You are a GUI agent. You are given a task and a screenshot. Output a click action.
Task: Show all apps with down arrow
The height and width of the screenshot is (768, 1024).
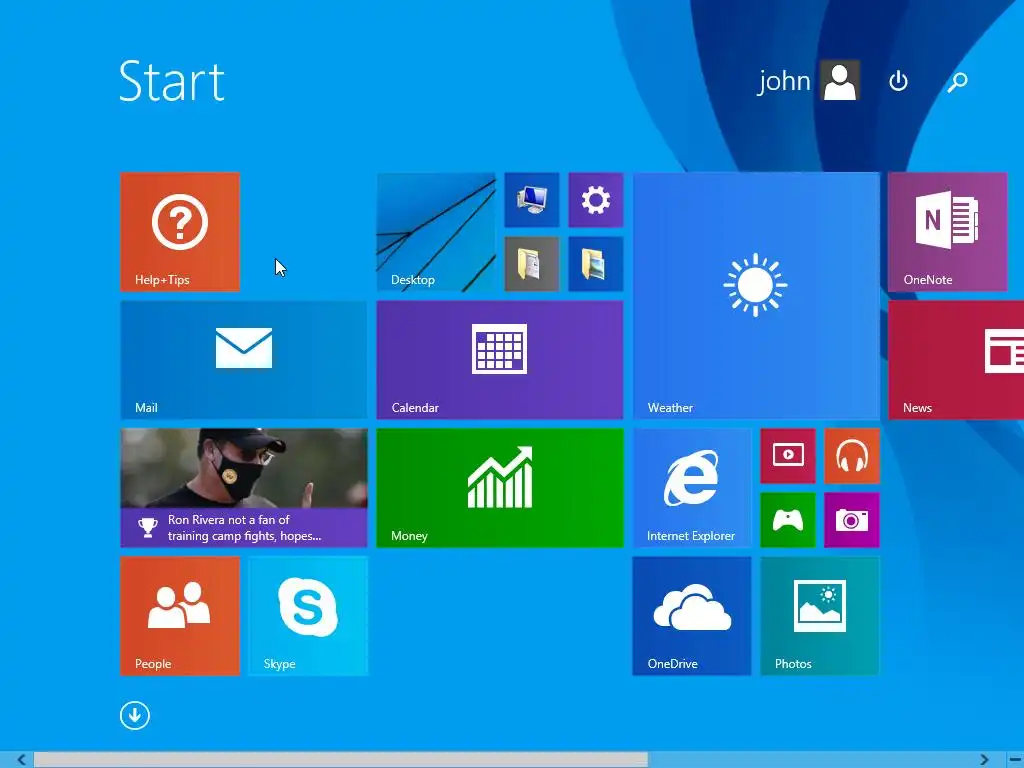[x=135, y=716]
